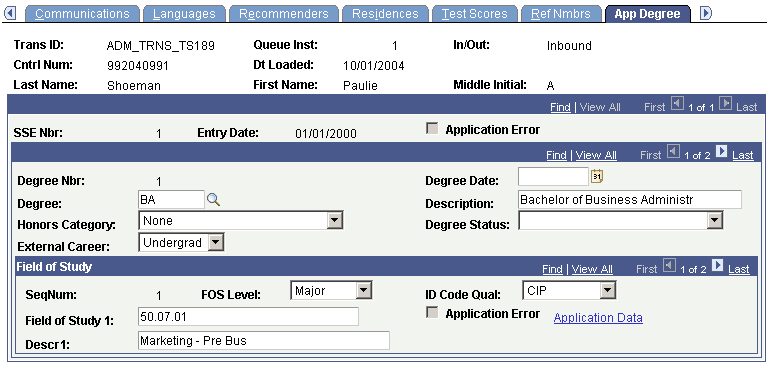Switch to the Ref Nmbrs tab
This screenshot has height=371, width=772.
561,13
